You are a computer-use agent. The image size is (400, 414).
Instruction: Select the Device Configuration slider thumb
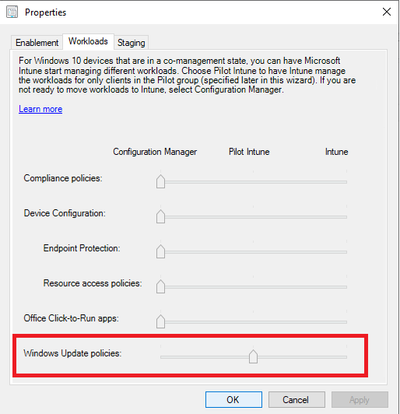(161, 216)
